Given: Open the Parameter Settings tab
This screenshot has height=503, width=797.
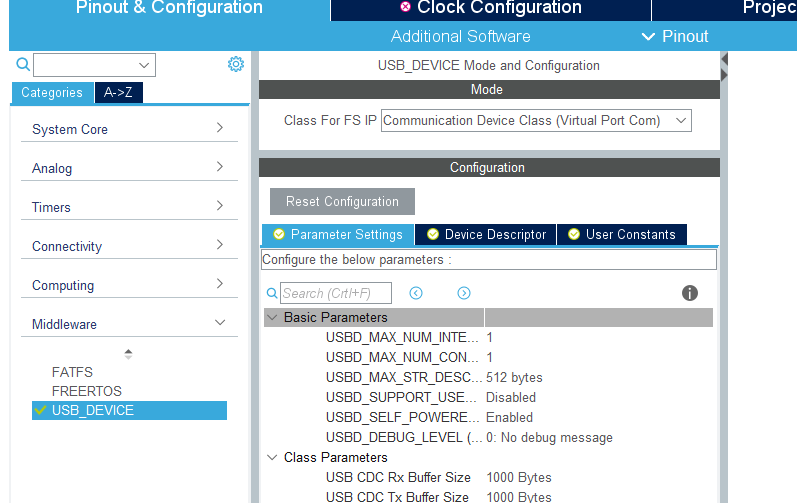Looking at the screenshot, I should tap(338, 234).
